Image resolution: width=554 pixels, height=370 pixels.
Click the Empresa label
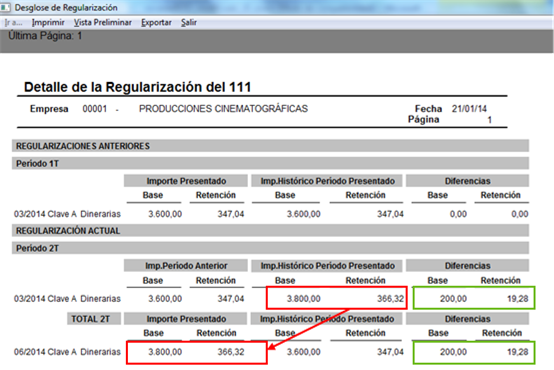click(49, 108)
